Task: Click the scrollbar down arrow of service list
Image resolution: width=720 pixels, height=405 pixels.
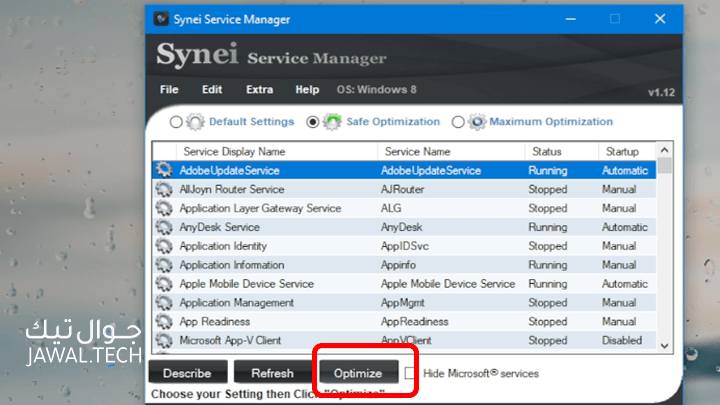Action: [664, 346]
